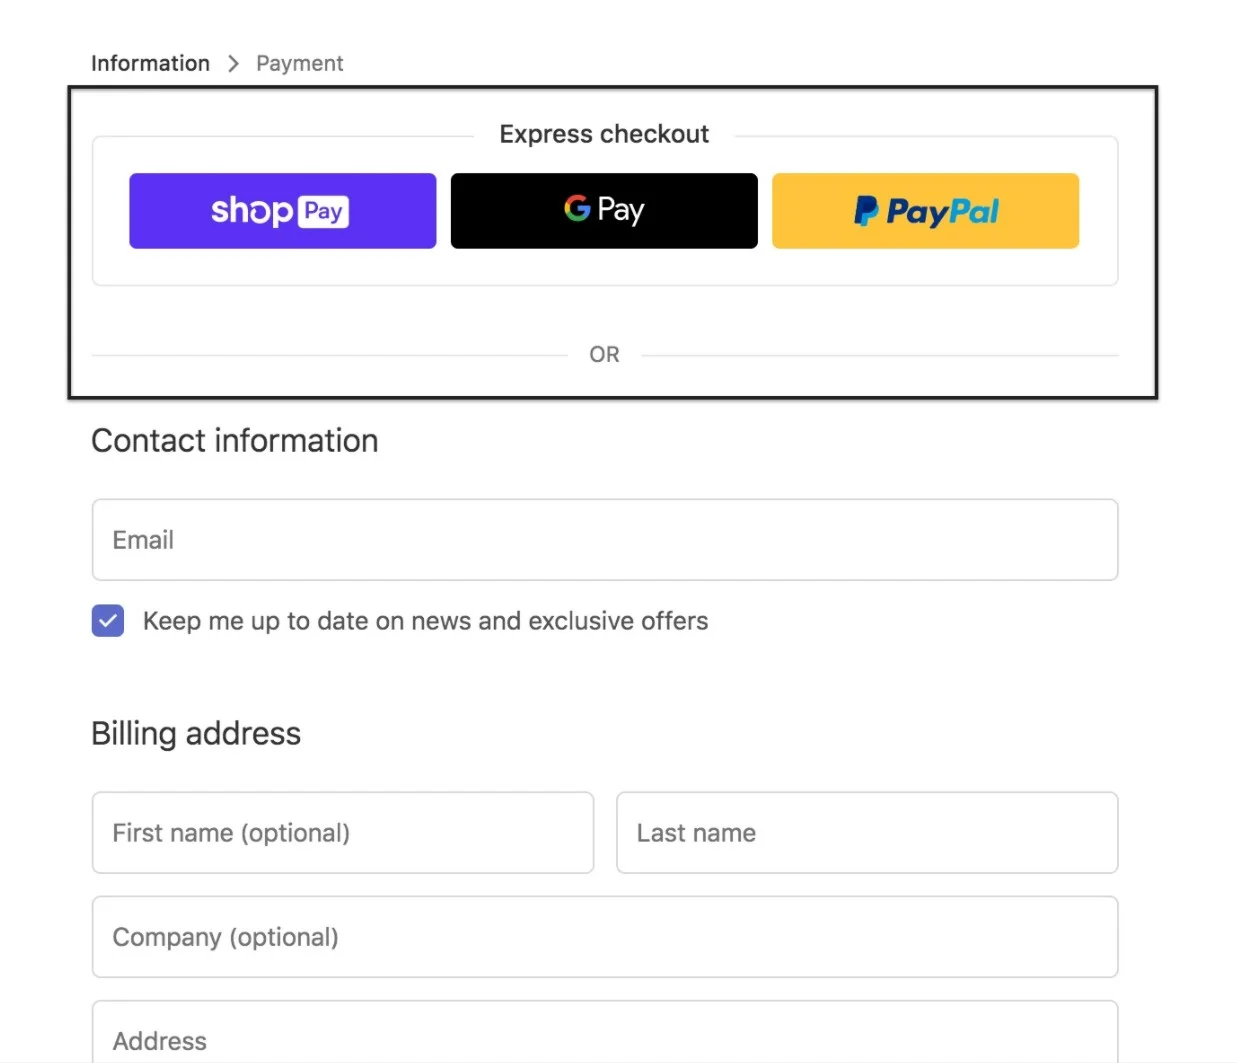Pay with the Google Pay button

[x=604, y=211]
